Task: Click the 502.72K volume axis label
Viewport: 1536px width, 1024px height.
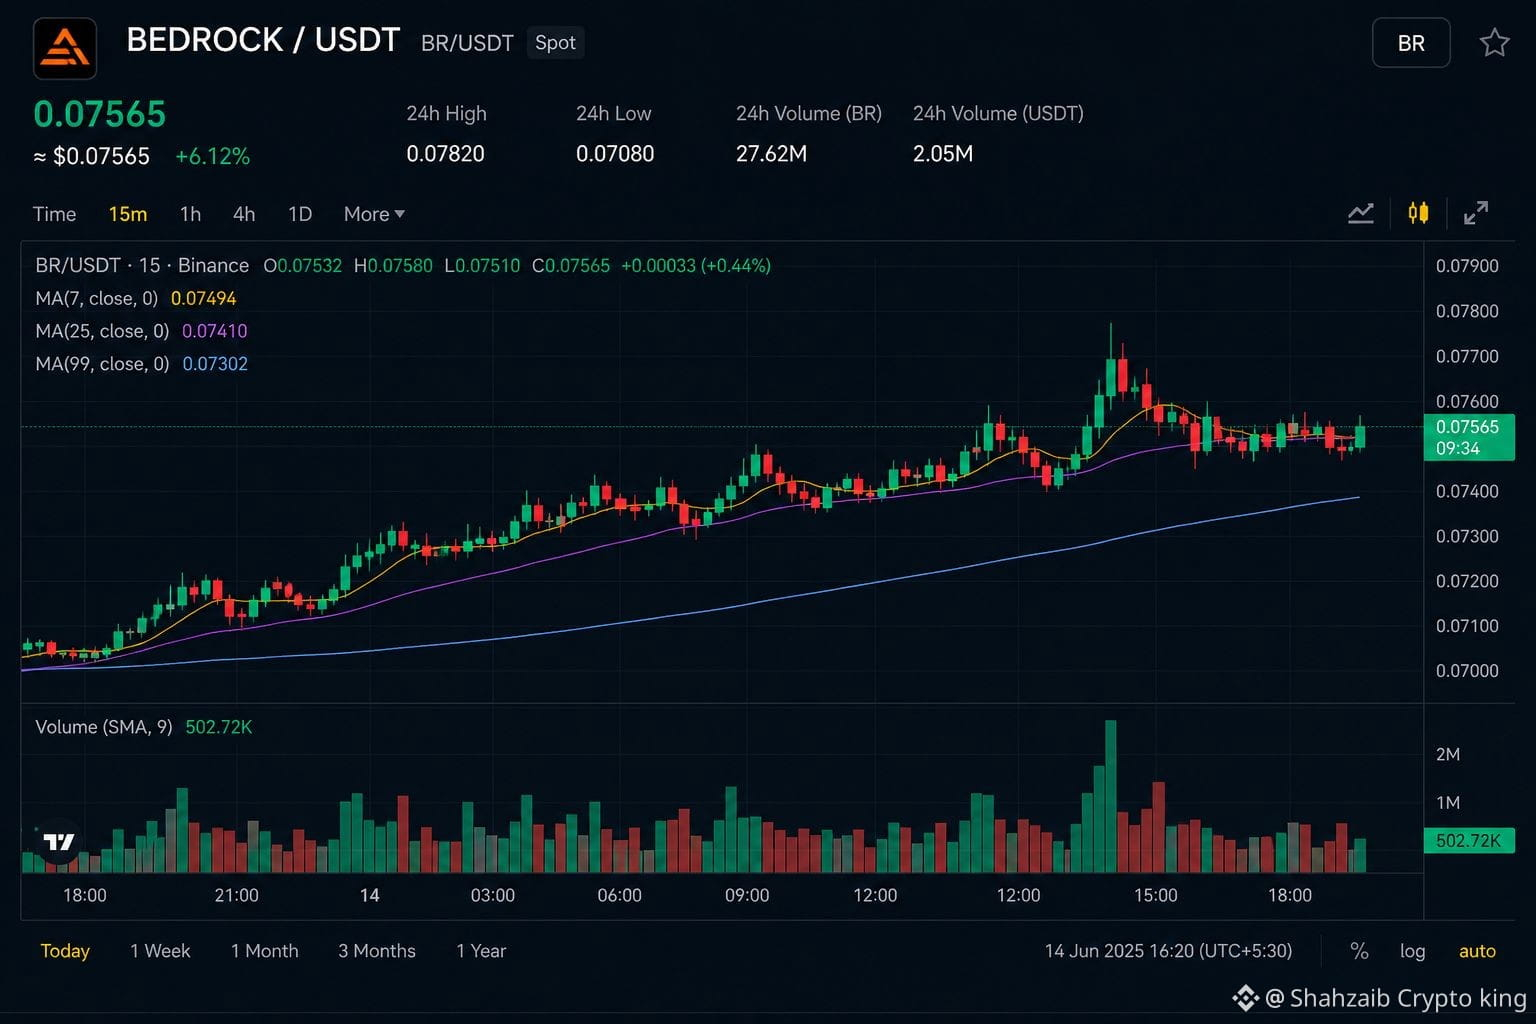Action: tap(1468, 841)
